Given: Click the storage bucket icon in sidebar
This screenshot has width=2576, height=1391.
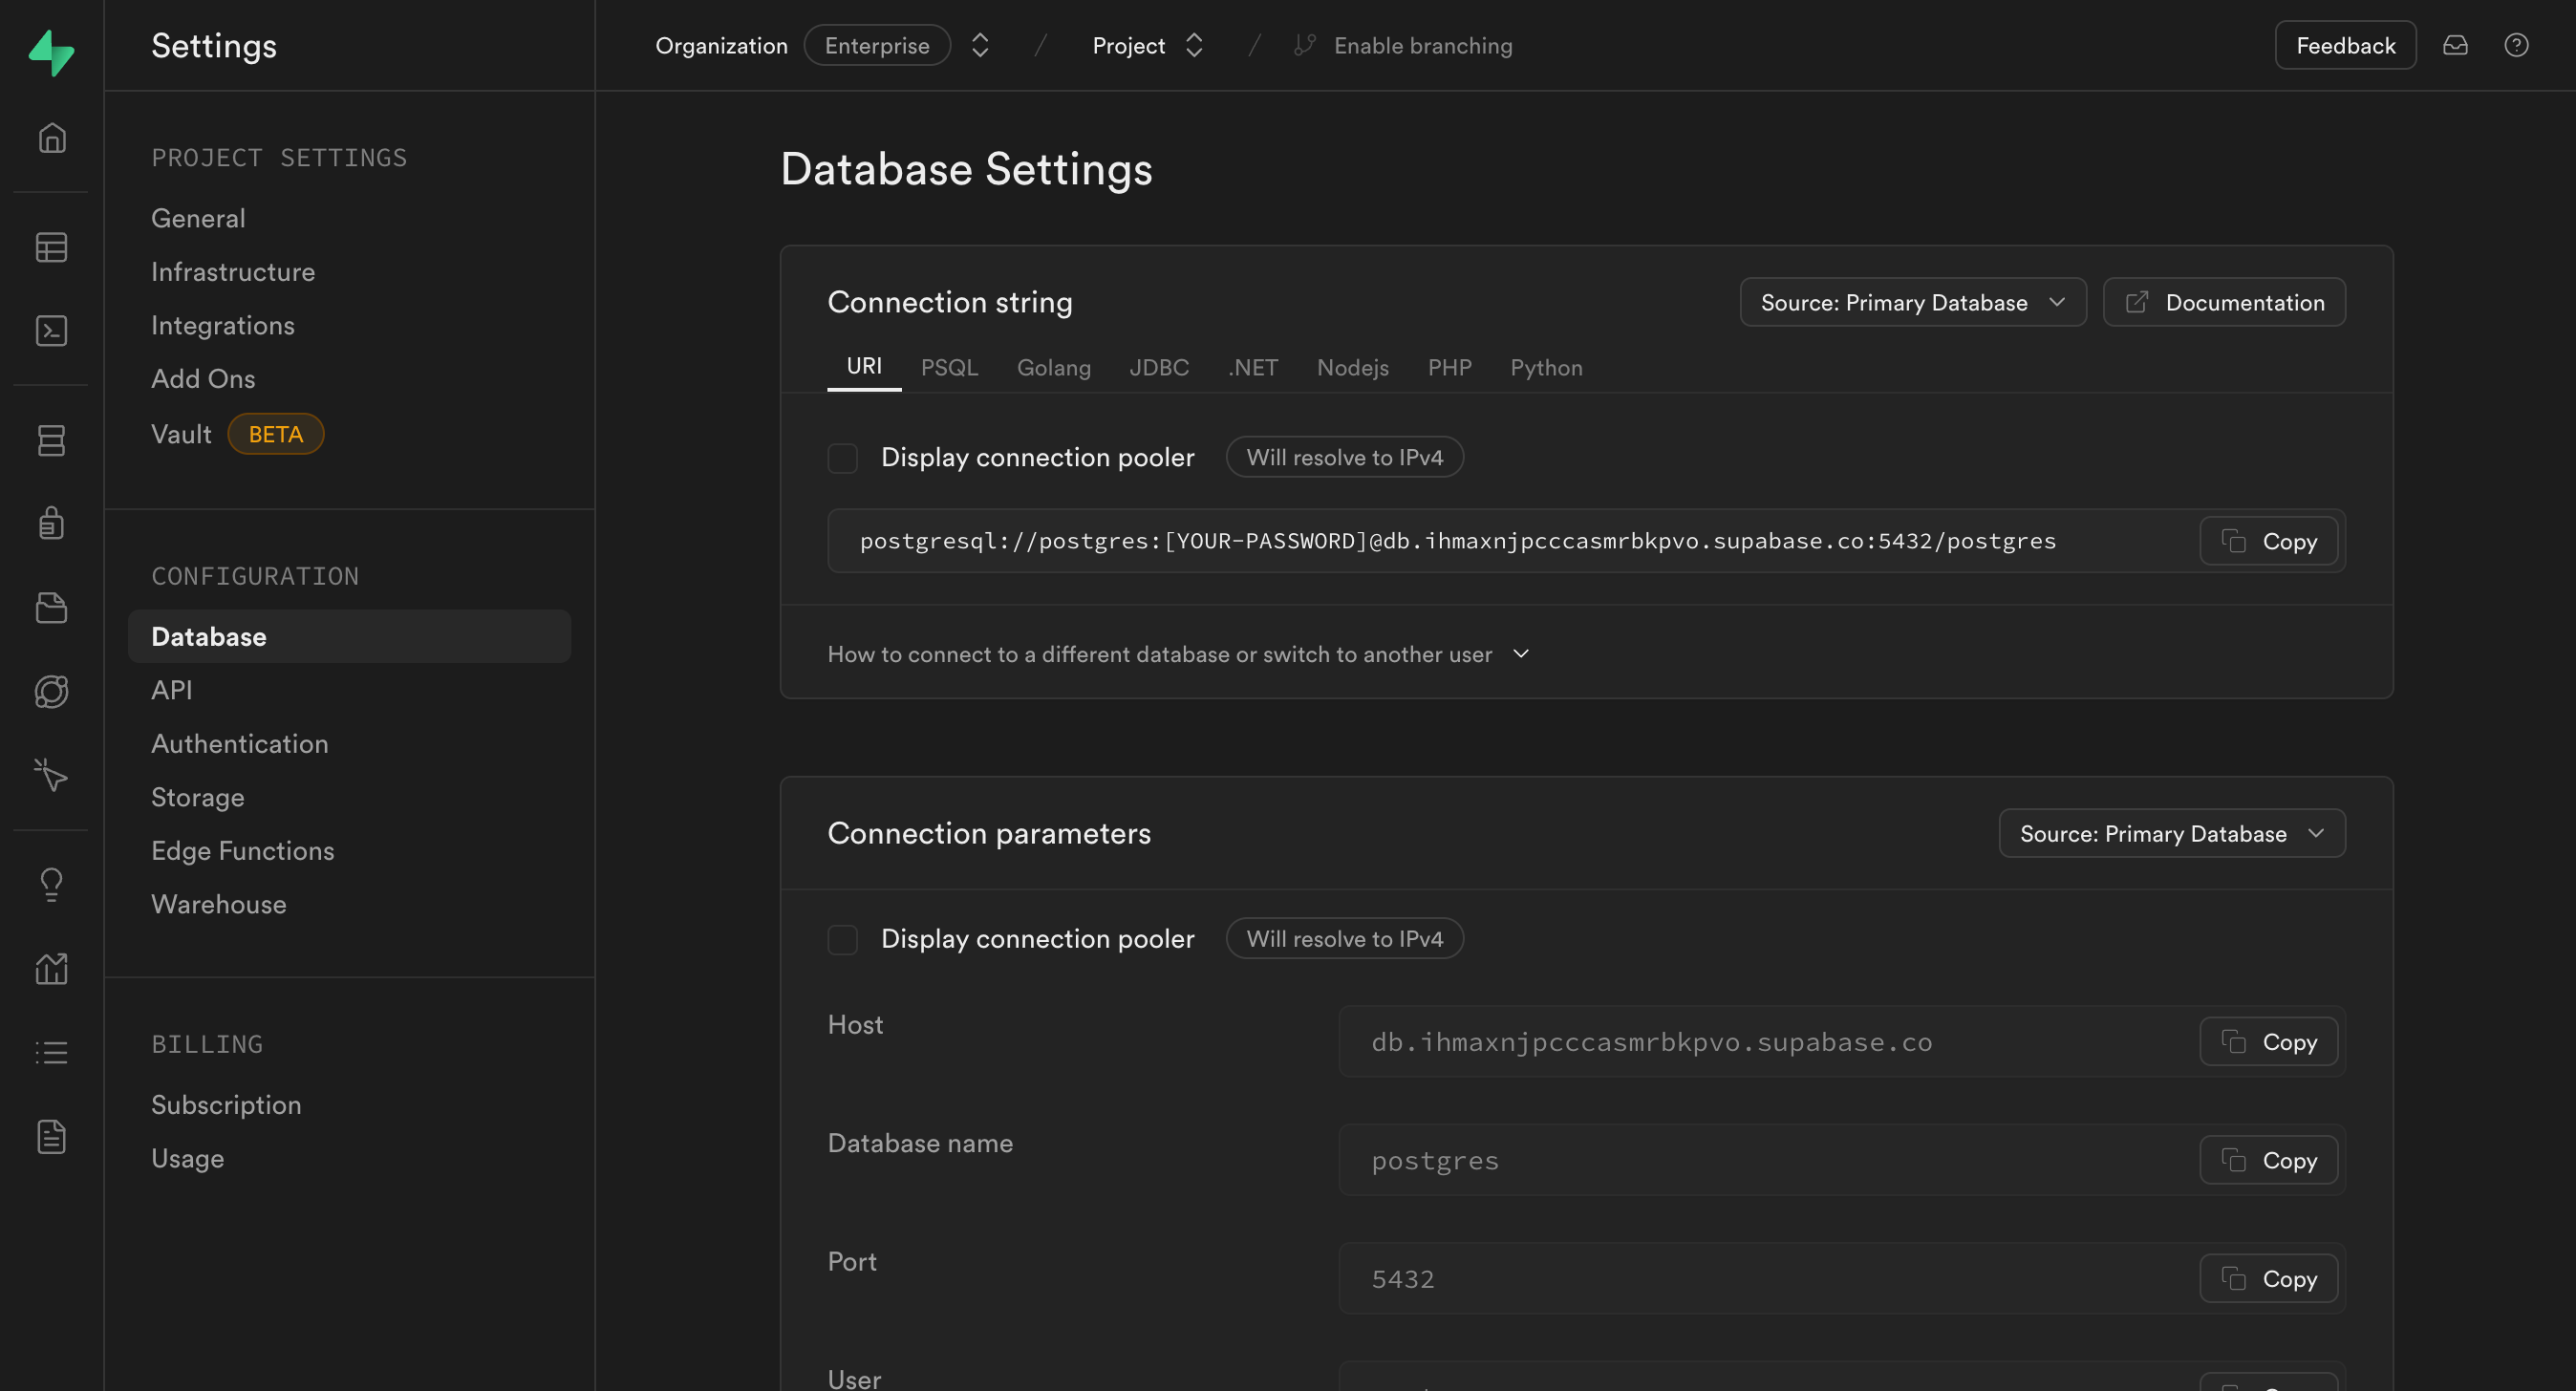Looking at the screenshot, I should click(x=52, y=609).
